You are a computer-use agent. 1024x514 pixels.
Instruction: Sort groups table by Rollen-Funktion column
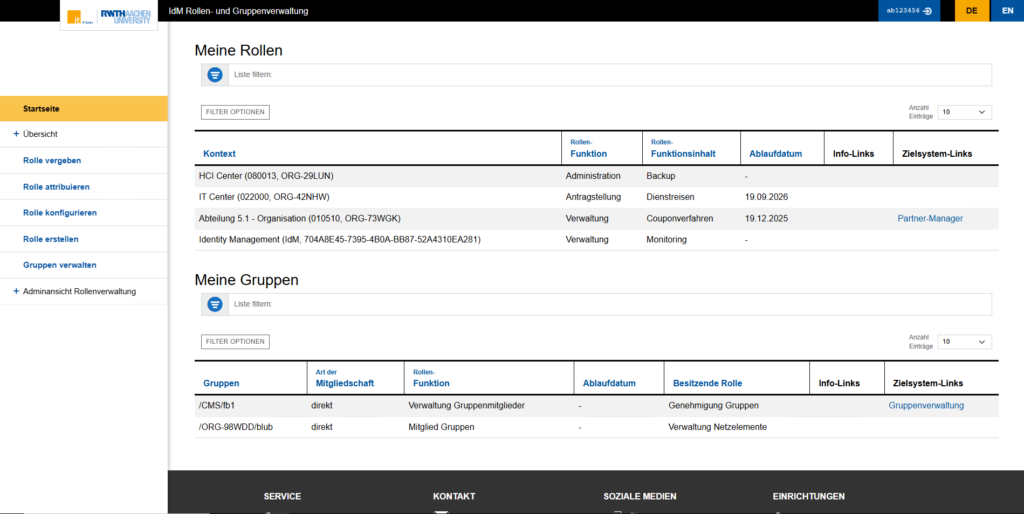coord(431,379)
